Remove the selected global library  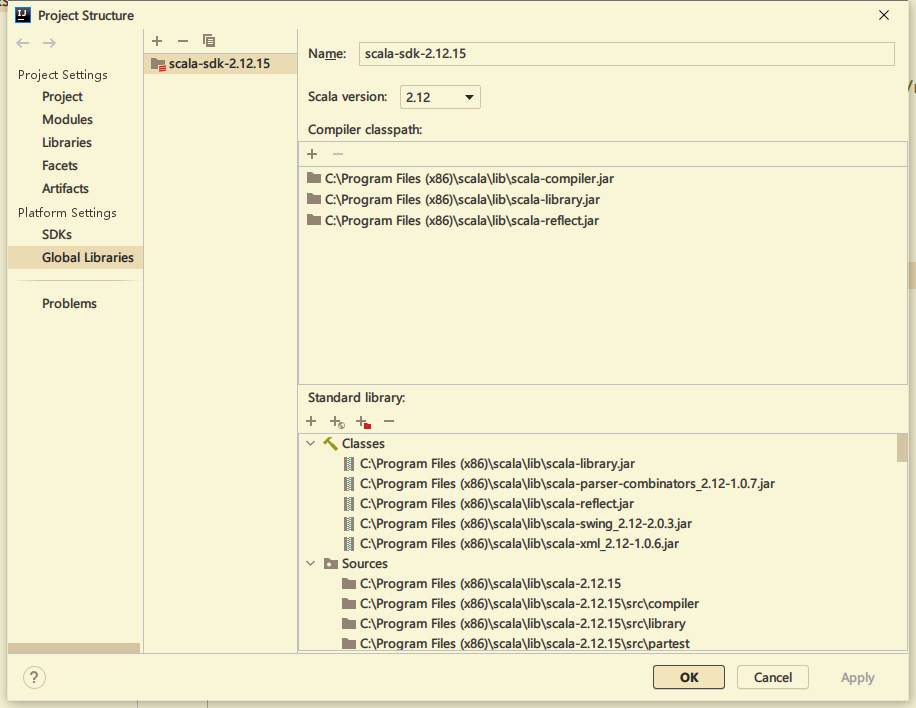183,41
